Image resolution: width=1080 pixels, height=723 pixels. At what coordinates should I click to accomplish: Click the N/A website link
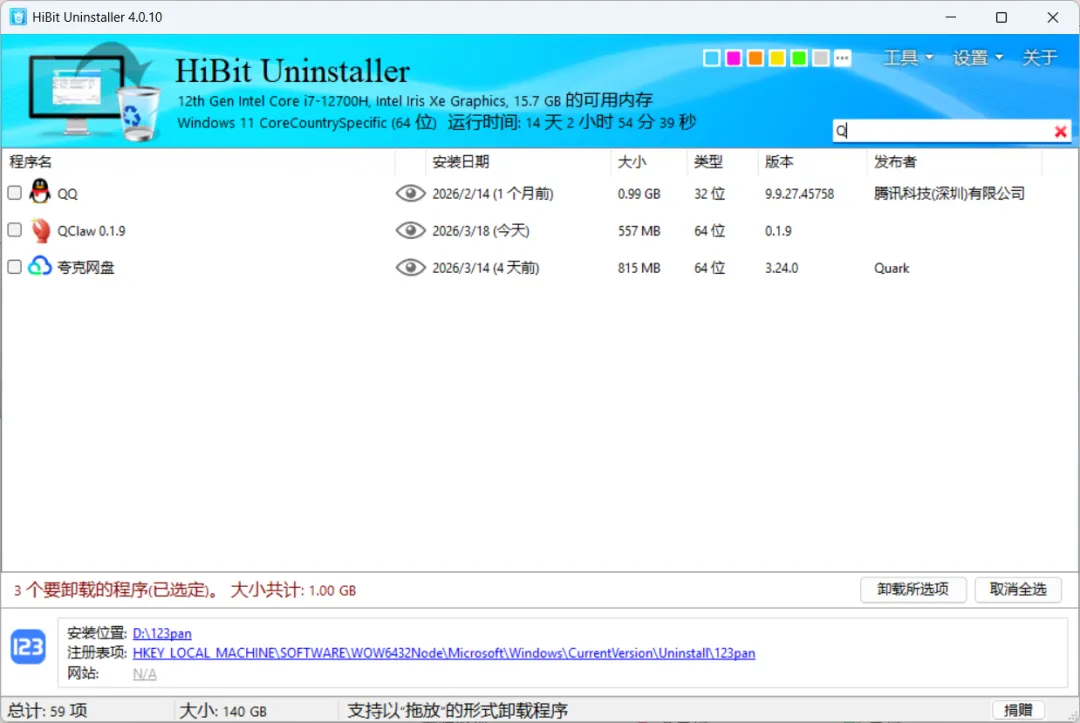pyautogui.click(x=145, y=673)
